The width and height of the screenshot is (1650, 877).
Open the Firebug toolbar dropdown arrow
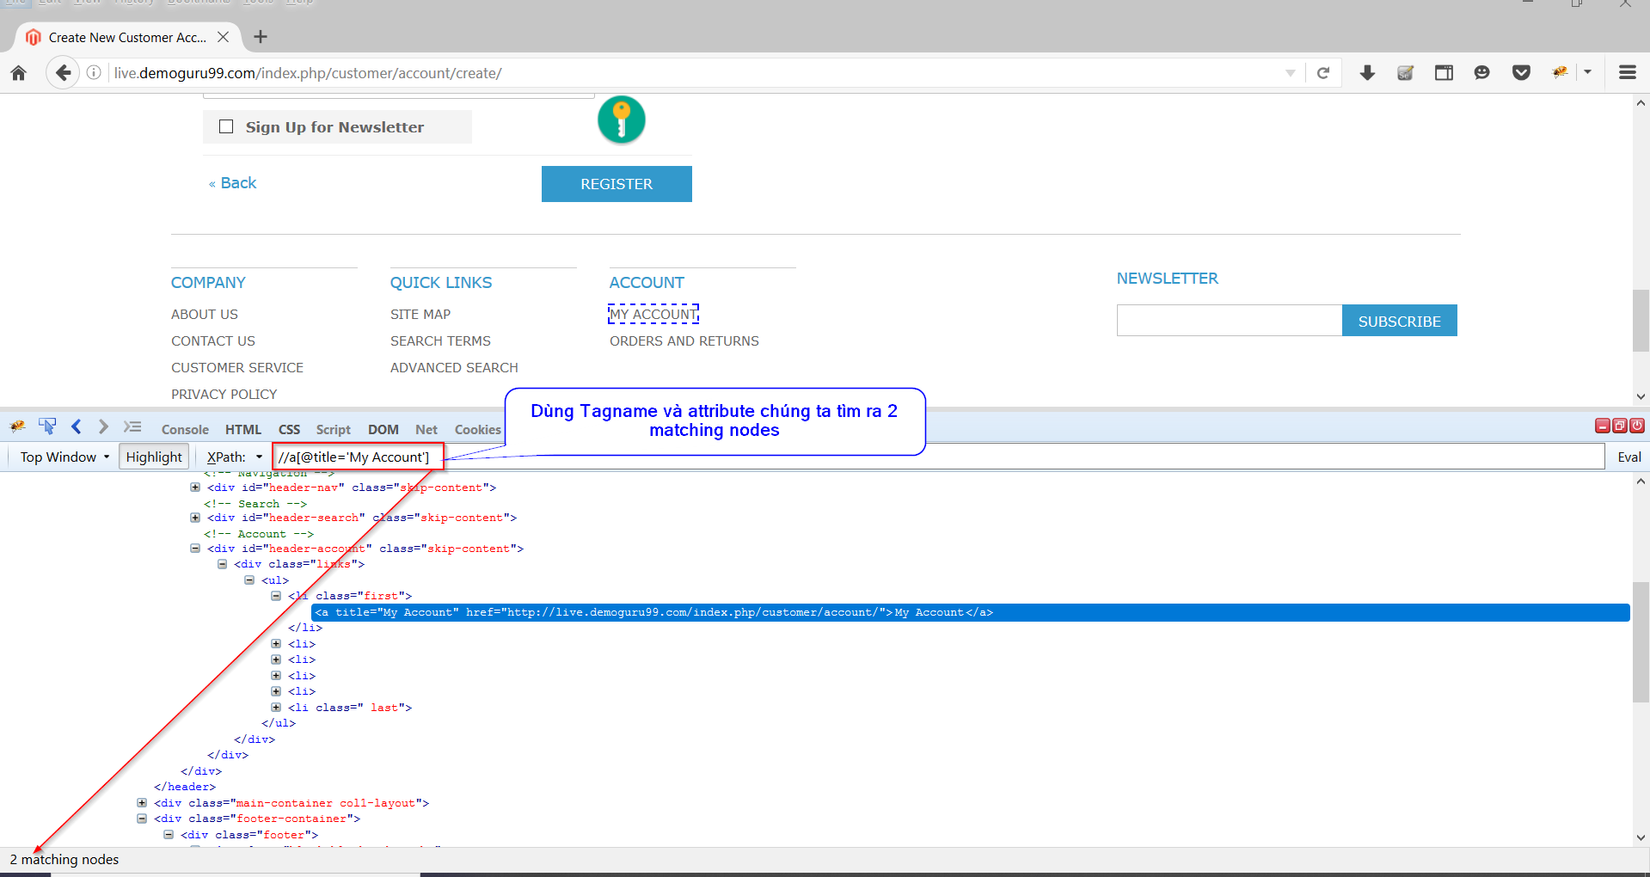[x=1587, y=73]
